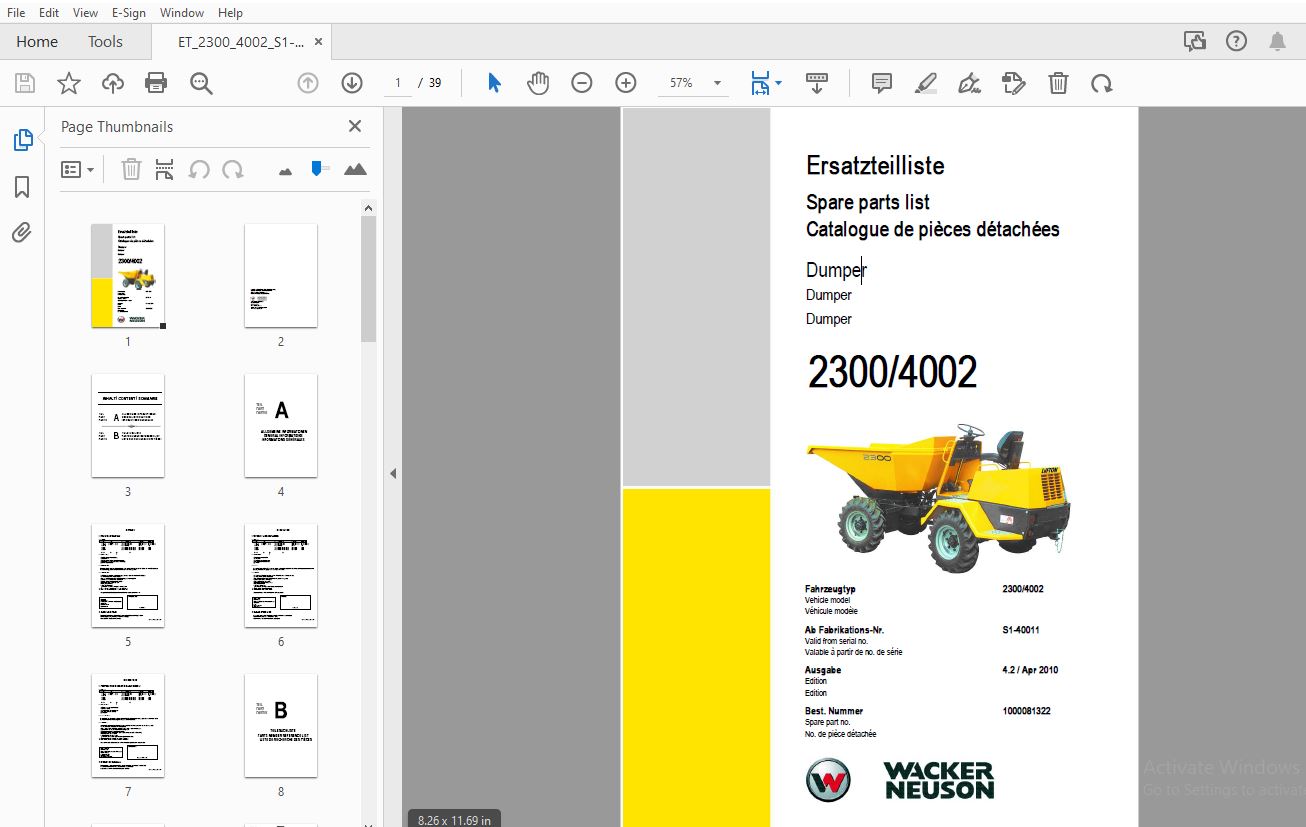The height and width of the screenshot is (827, 1306).
Task: Collapse the navigation pane arrow
Action: pyautogui.click(x=393, y=474)
